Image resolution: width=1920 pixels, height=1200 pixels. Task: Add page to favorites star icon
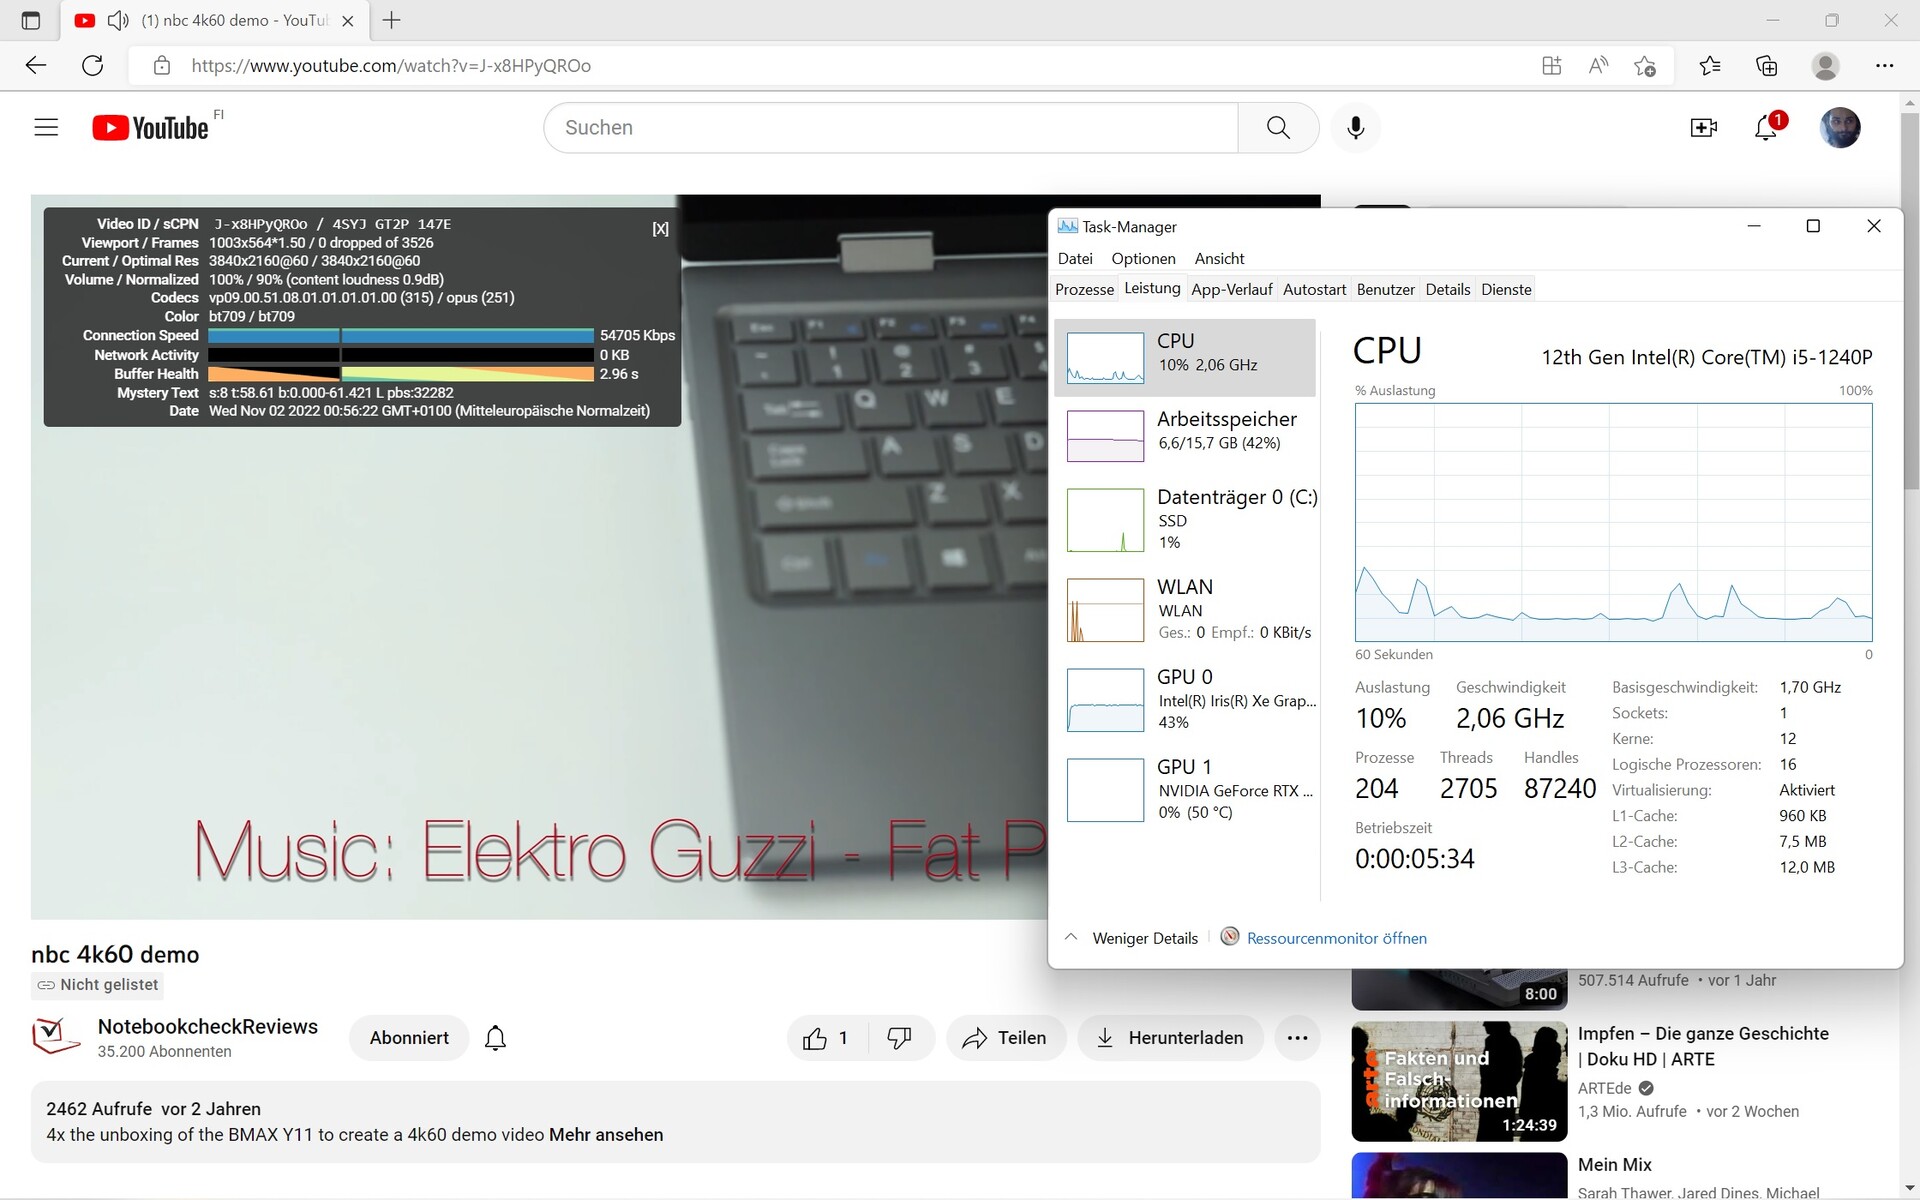click(1645, 66)
